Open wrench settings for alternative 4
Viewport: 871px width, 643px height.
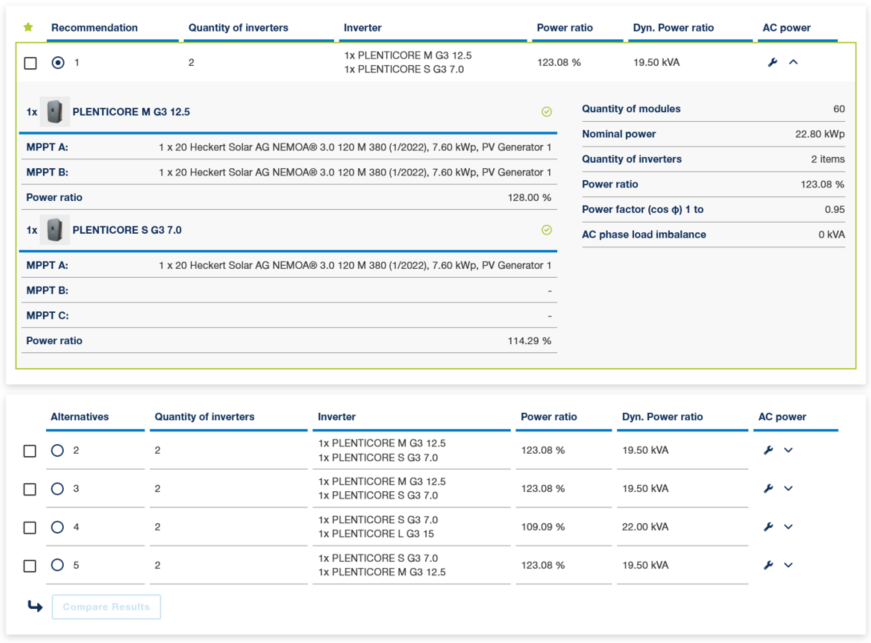point(768,526)
